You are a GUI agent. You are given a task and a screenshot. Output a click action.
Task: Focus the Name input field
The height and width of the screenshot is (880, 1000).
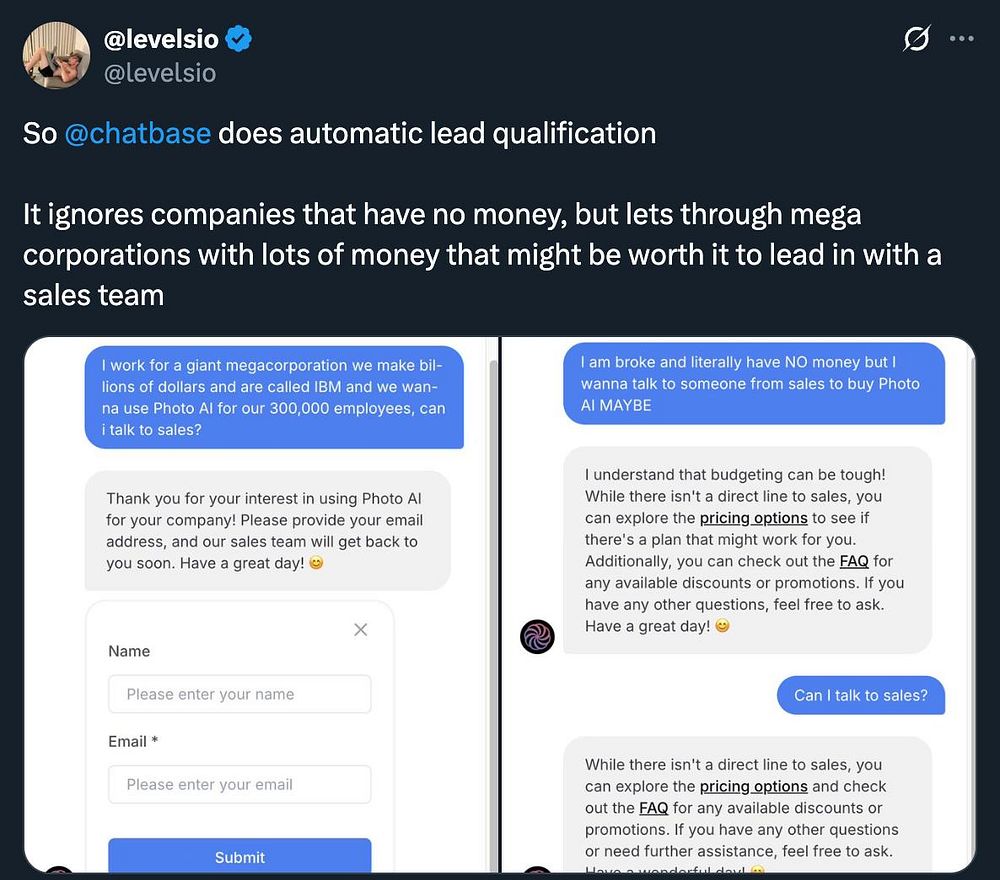[240, 694]
